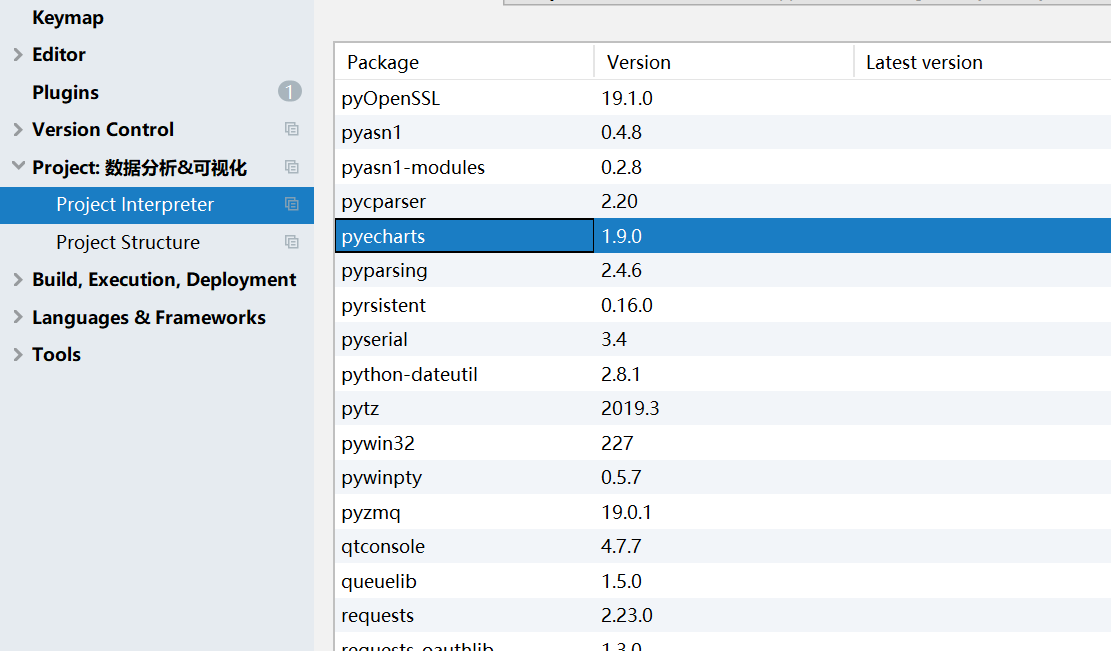
Task: Sort packages by the Version column header
Action: pyautogui.click(x=638, y=62)
